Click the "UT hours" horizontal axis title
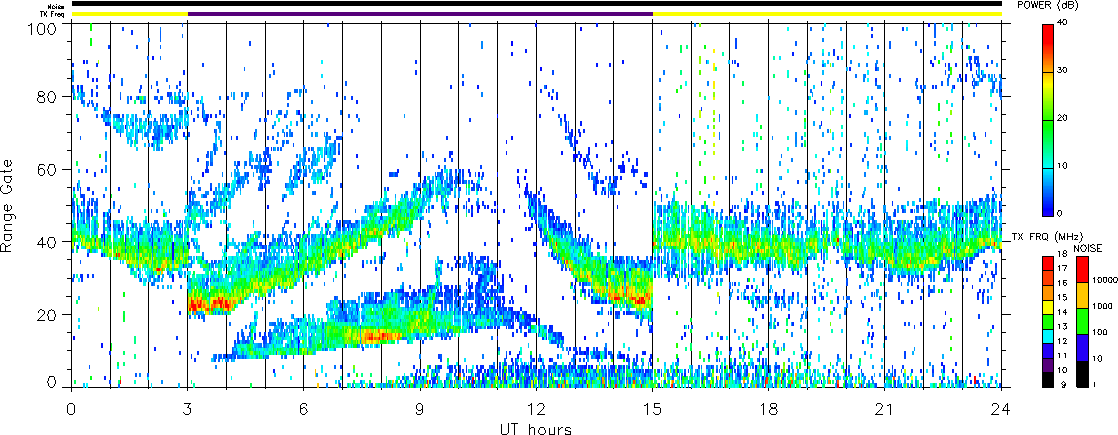The height and width of the screenshot is (435, 1118). click(535, 428)
